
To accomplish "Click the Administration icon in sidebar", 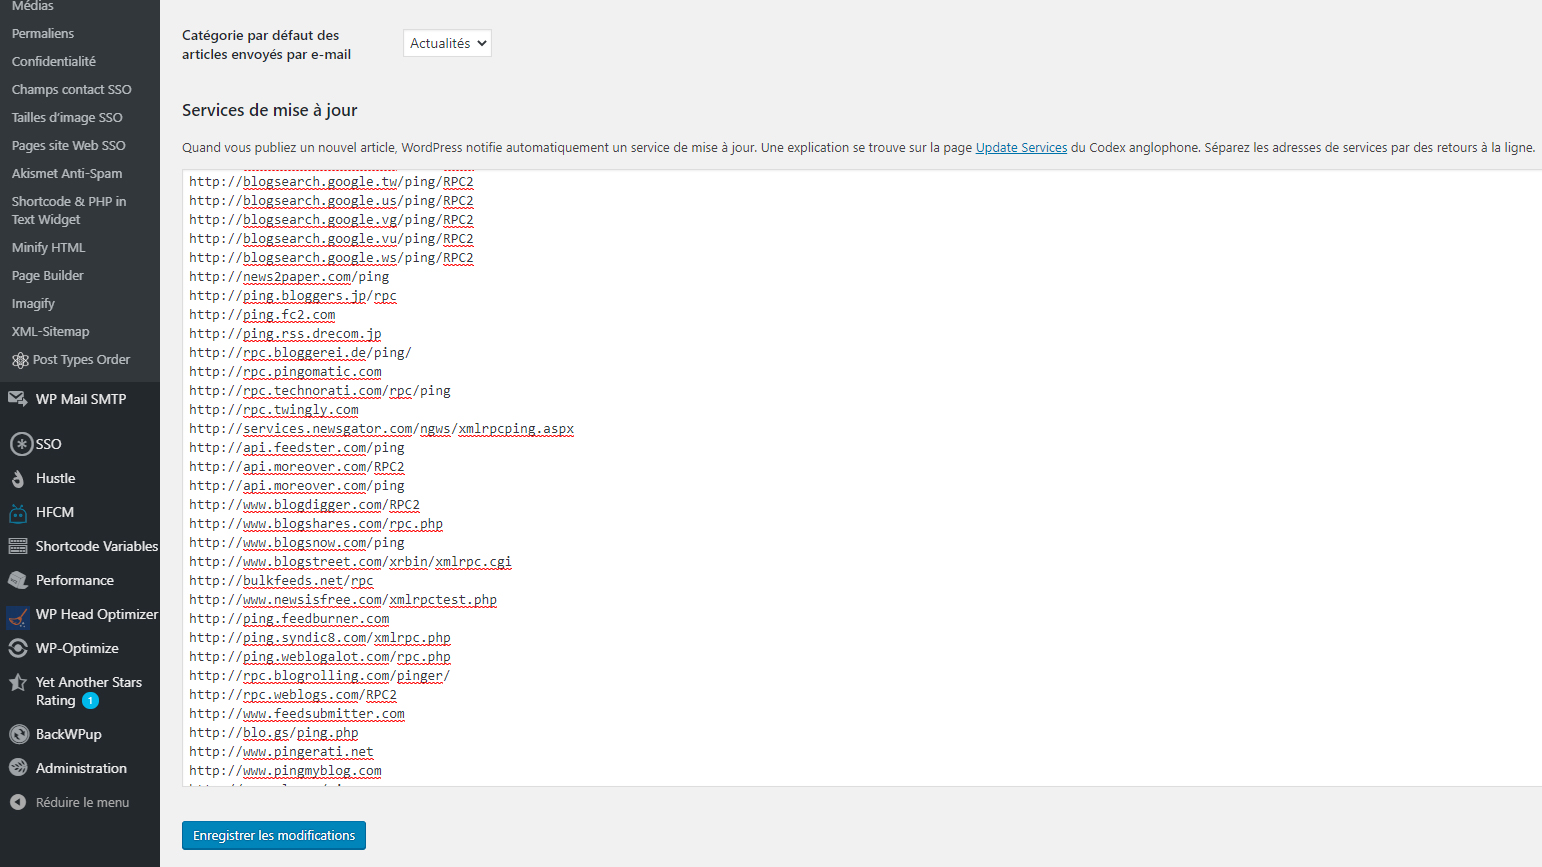I will (x=18, y=768).
